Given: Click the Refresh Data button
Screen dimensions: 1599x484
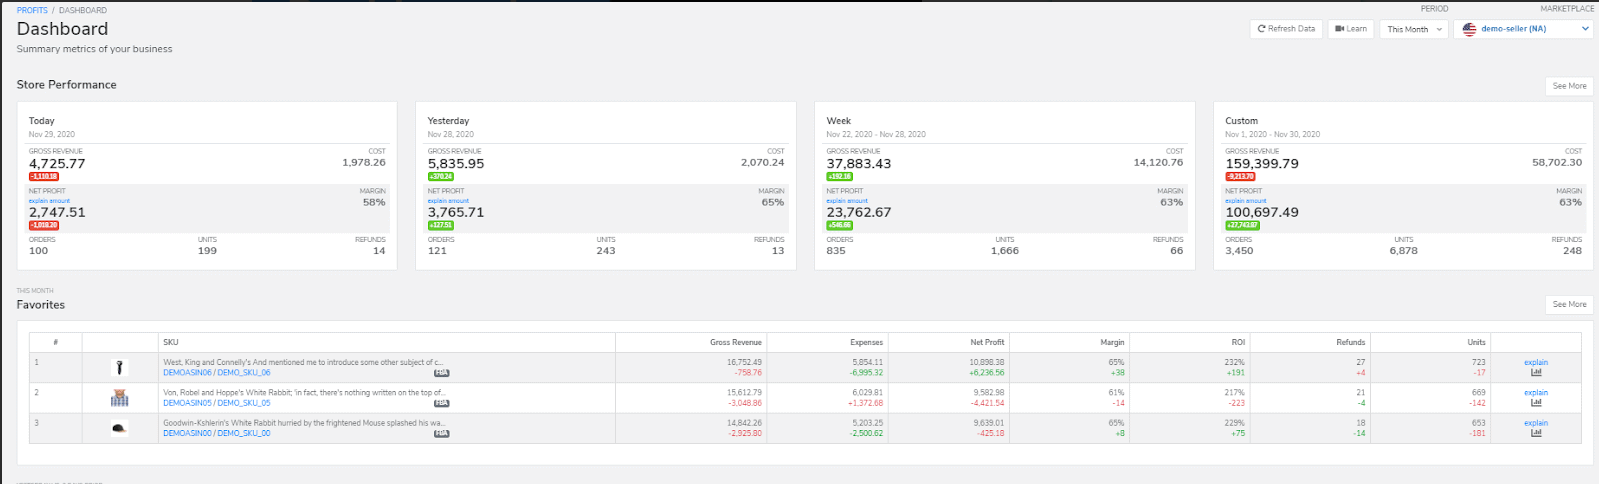Looking at the screenshot, I should (x=1286, y=29).
